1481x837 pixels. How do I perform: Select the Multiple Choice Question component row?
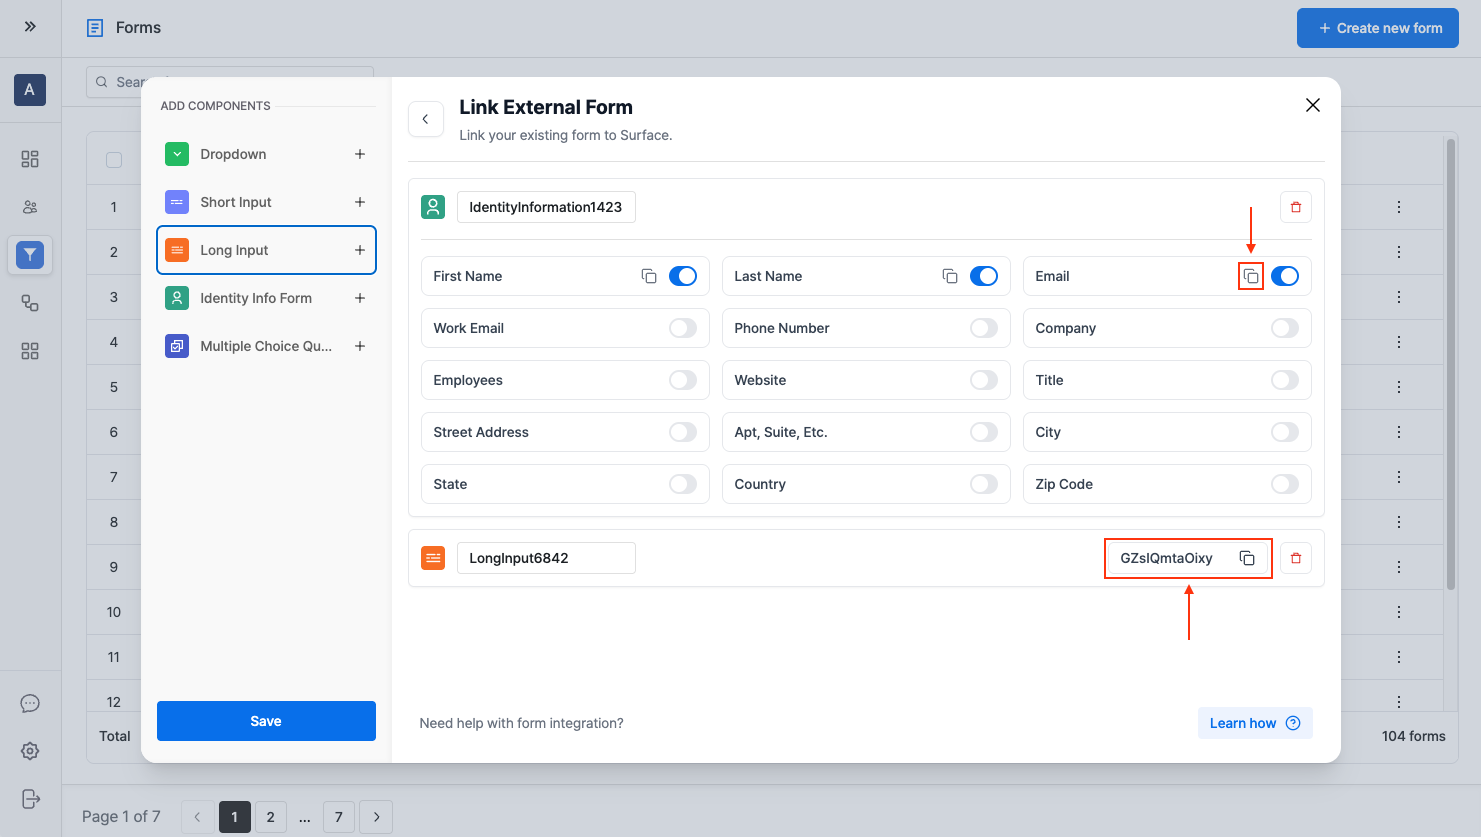(266, 346)
